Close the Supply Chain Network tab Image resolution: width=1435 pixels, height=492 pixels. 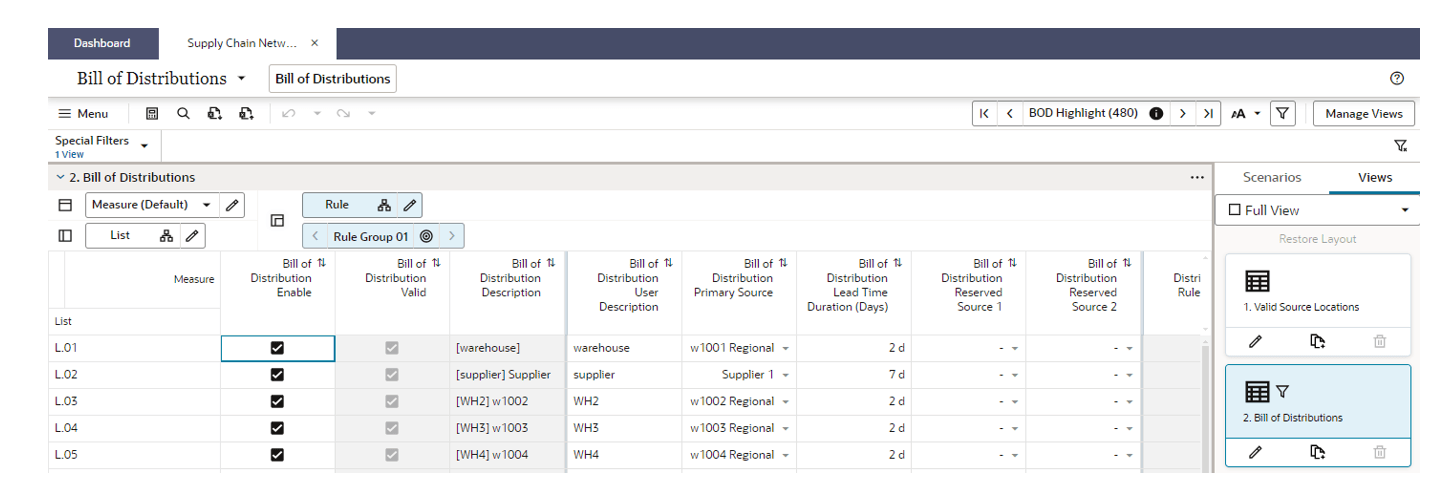[x=315, y=43]
